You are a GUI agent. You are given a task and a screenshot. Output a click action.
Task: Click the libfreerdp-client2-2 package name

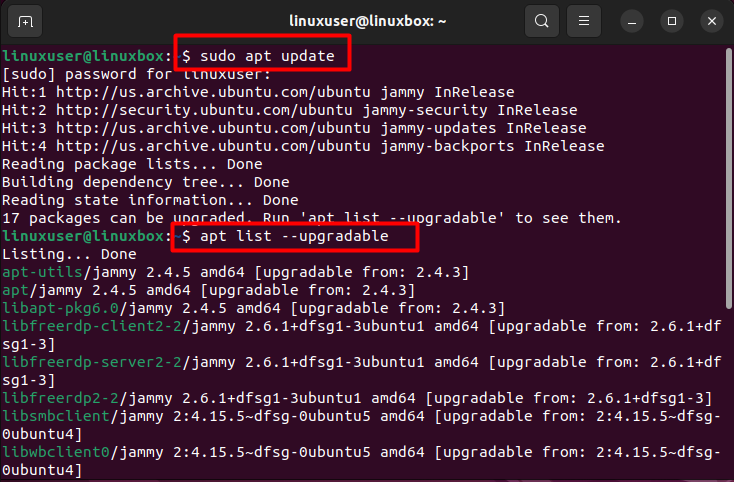click(x=92, y=326)
